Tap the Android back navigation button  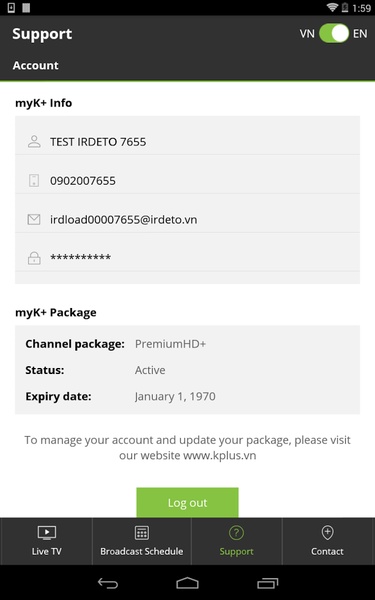[108, 583]
